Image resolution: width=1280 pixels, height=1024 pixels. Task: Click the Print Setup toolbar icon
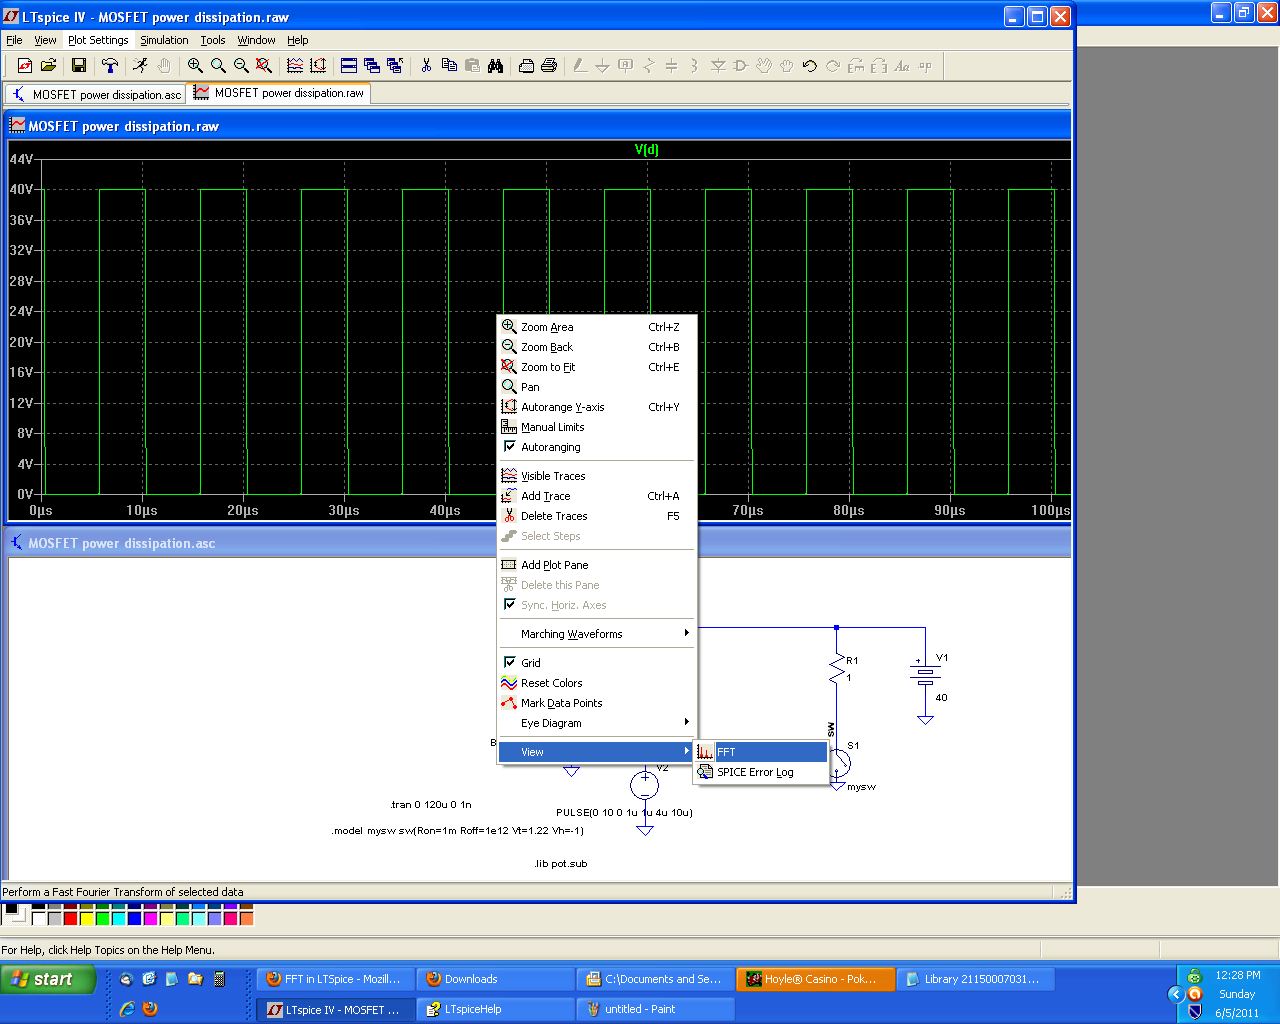526,66
